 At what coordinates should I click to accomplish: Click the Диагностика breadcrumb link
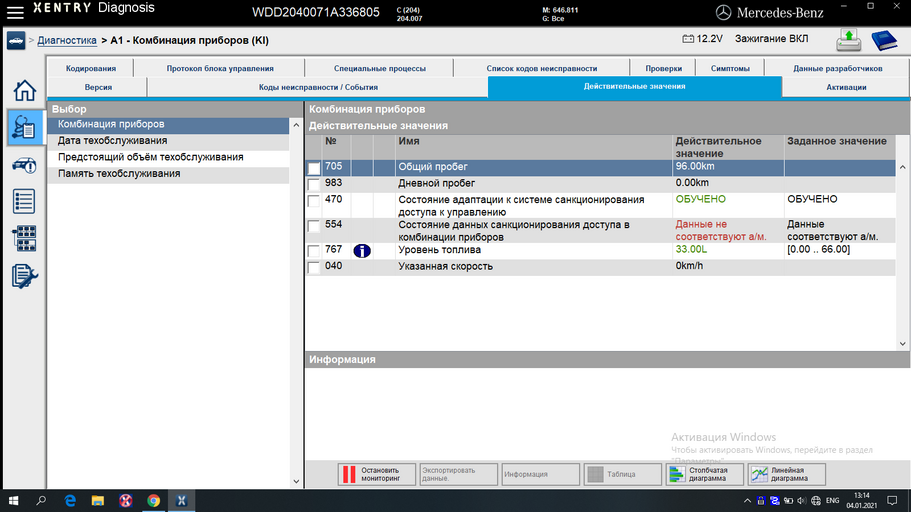click(x=67, y=41)
